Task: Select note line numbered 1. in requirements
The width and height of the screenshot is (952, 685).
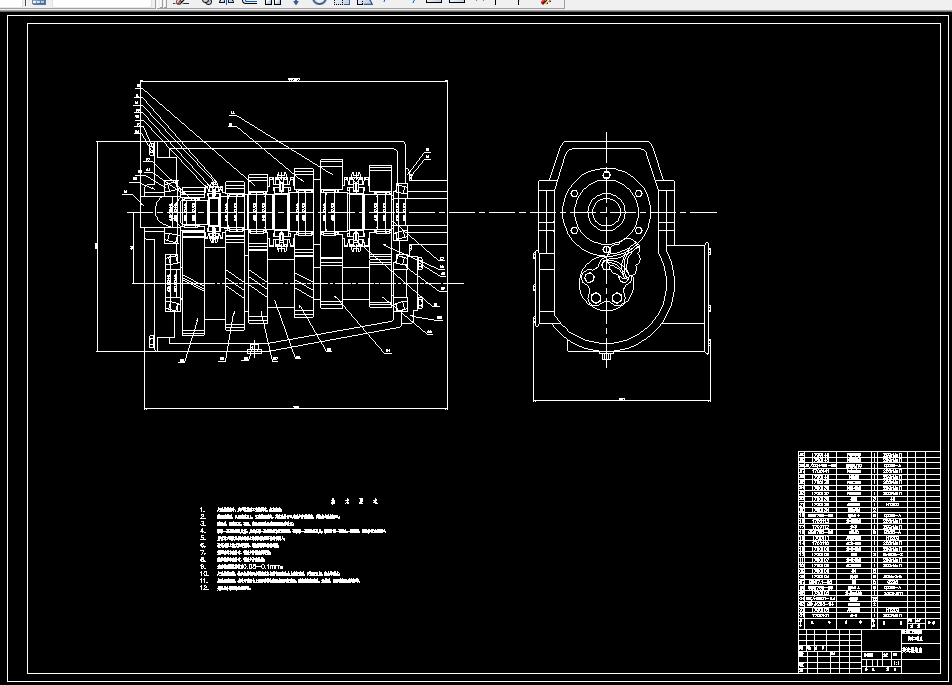Action: click(x=241, y=509)
